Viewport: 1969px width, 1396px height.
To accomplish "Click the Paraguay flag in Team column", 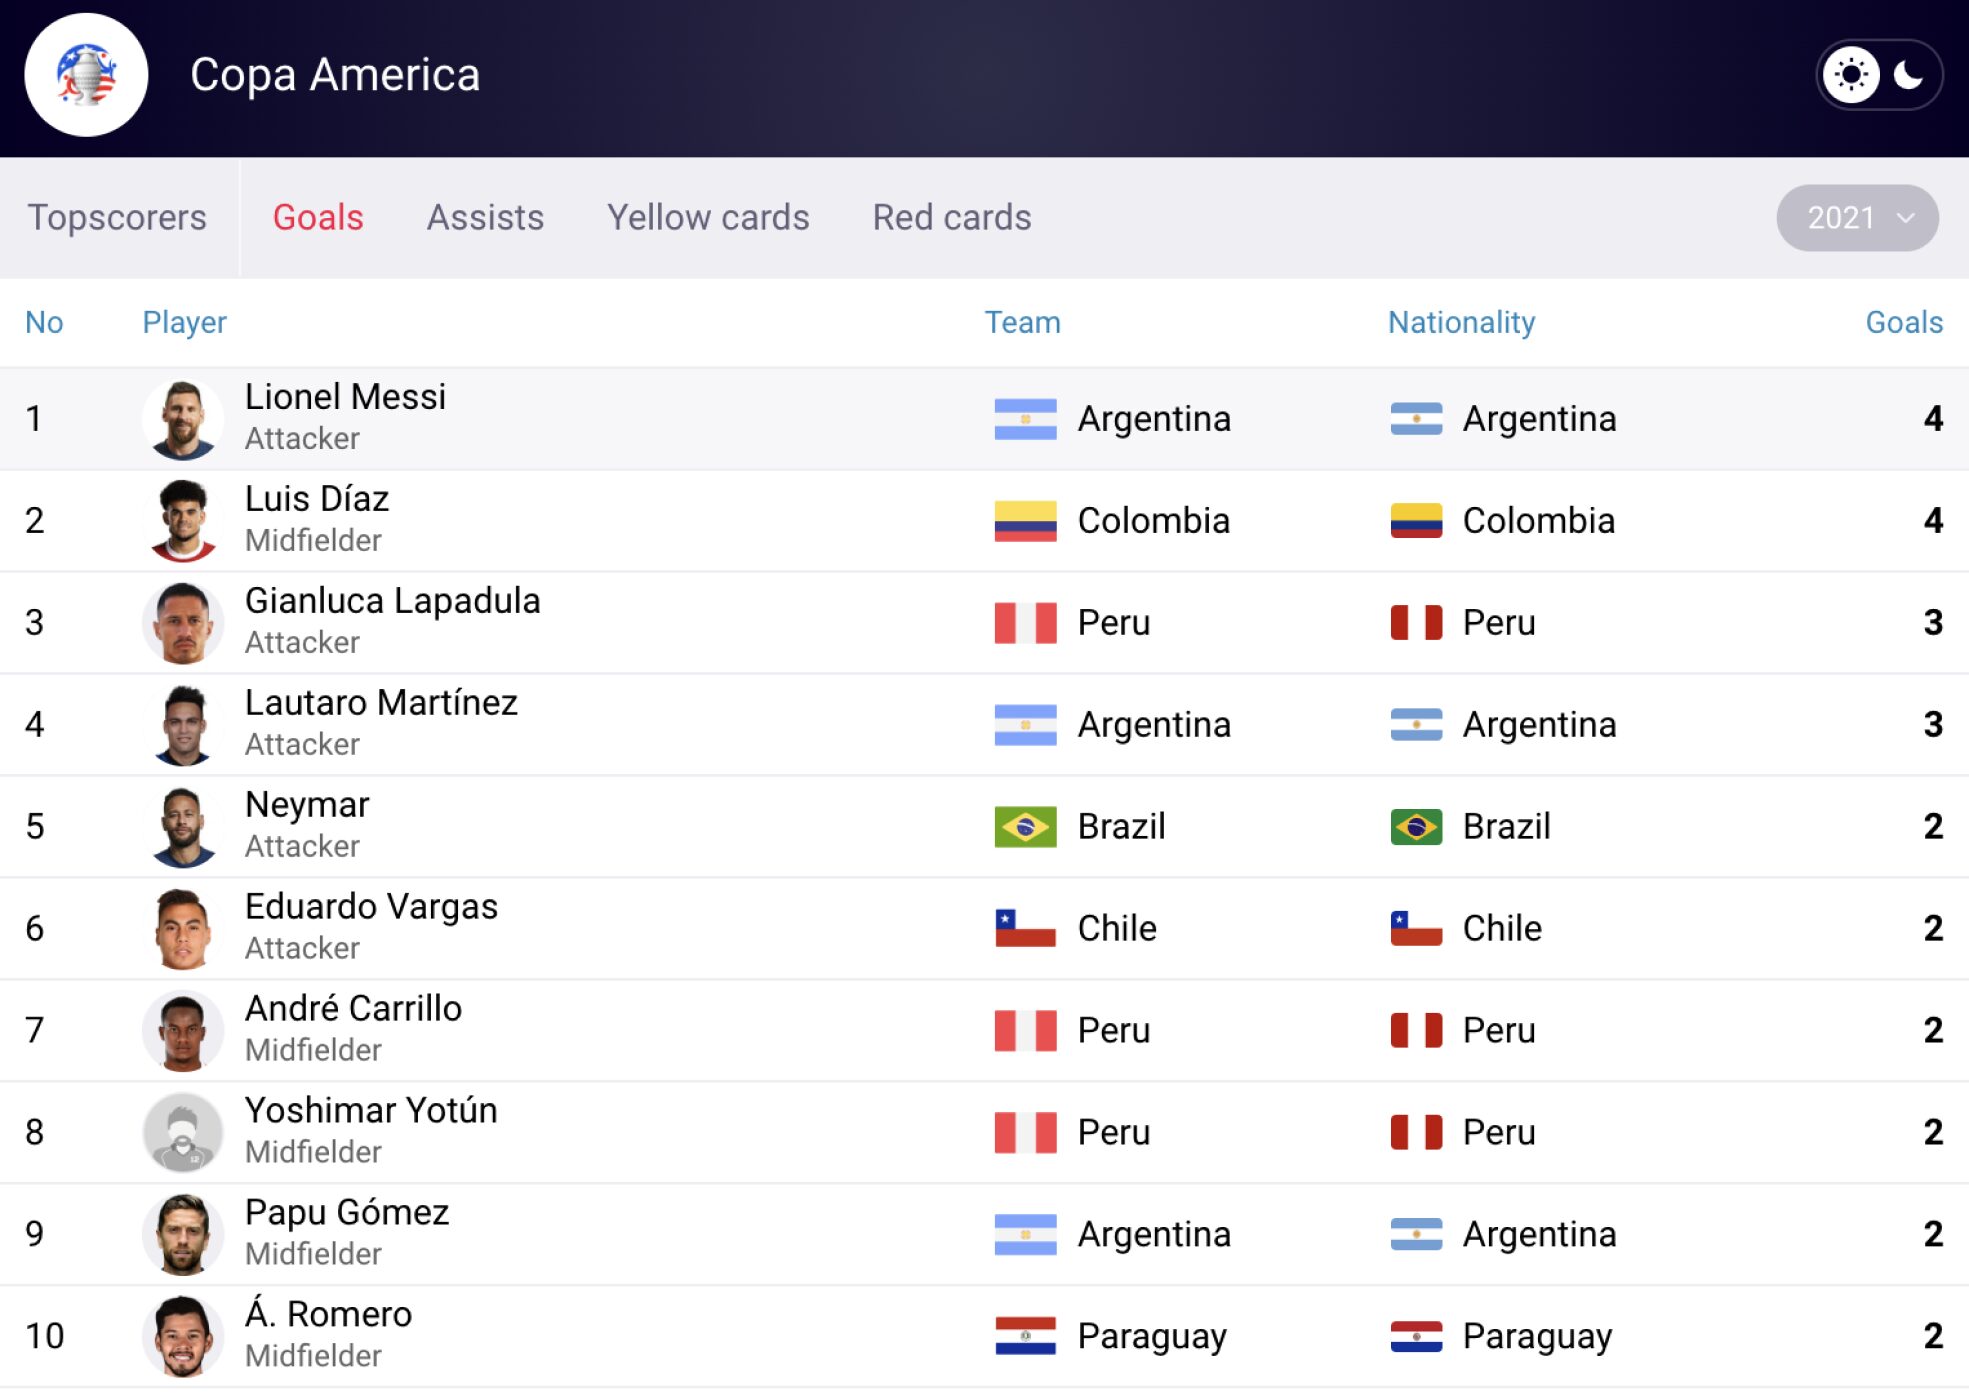I will click(1025, 1336).
